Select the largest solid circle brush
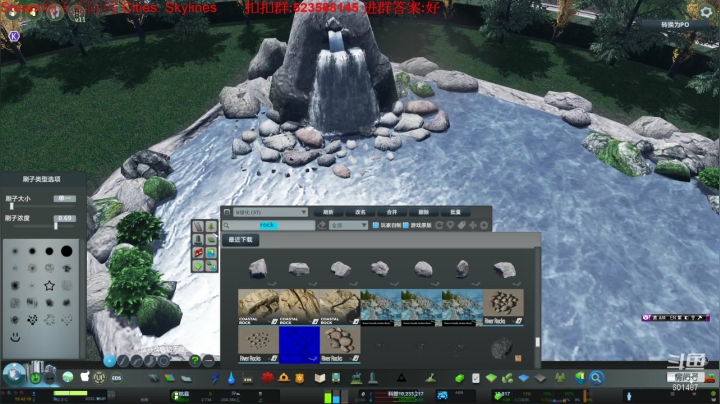720x404 pixels. [x=67, y=251]
